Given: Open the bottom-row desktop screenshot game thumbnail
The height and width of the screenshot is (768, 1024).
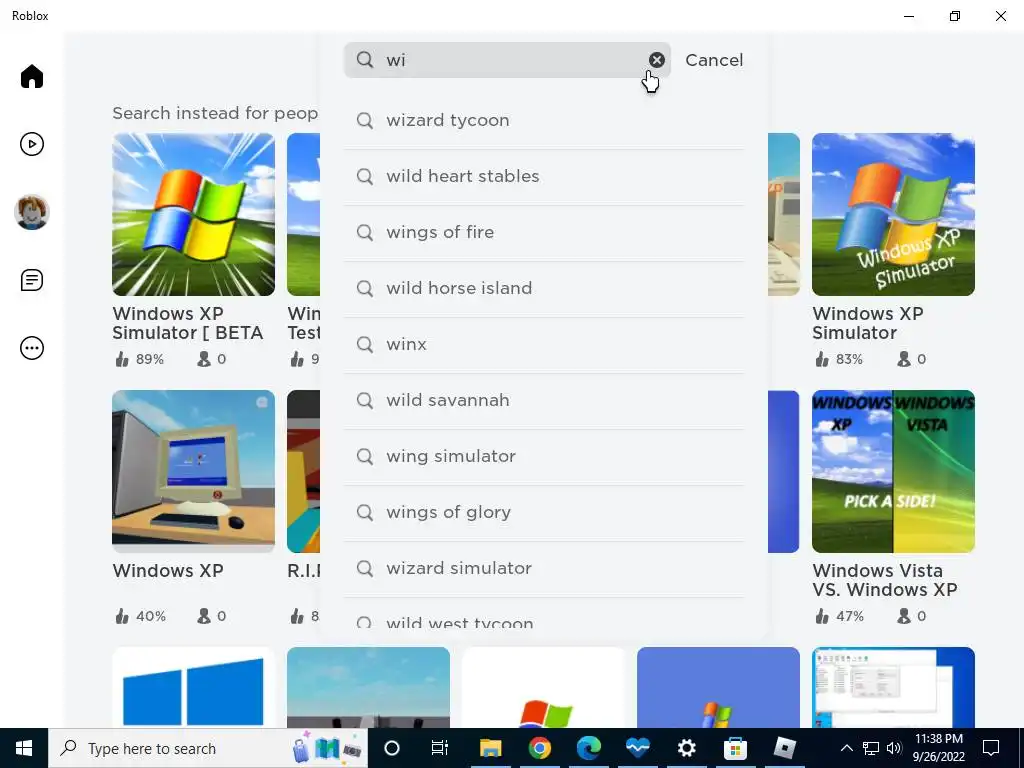Looking at the screenshot, I should [893, 687].
